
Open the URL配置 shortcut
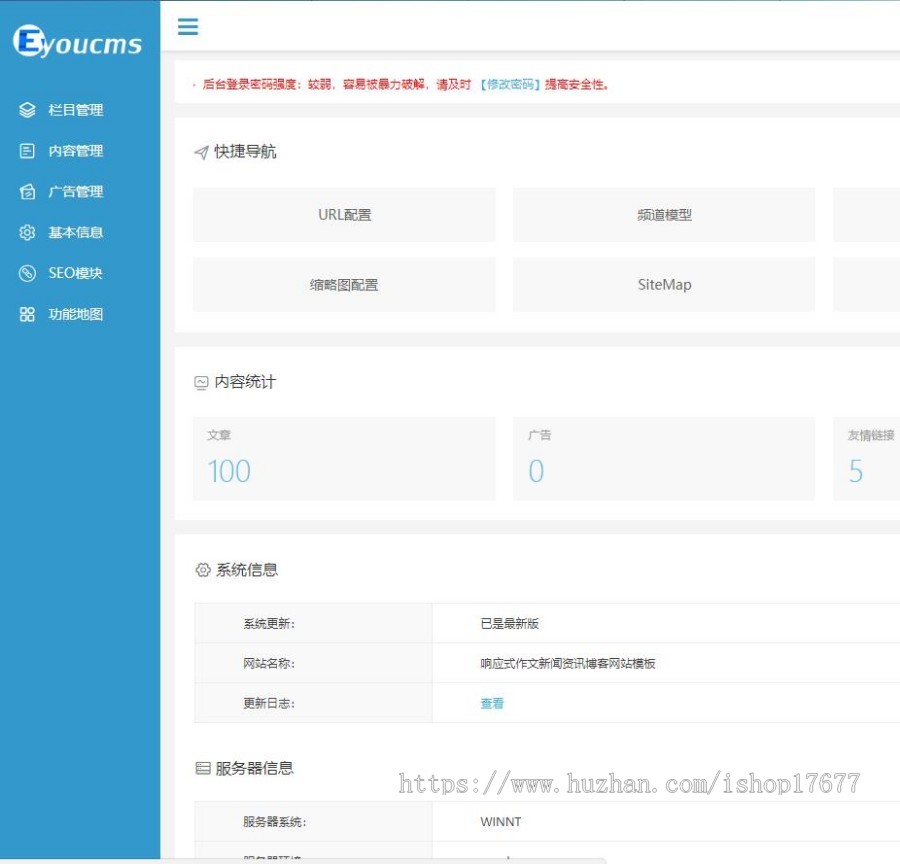[x=344, y=215]
